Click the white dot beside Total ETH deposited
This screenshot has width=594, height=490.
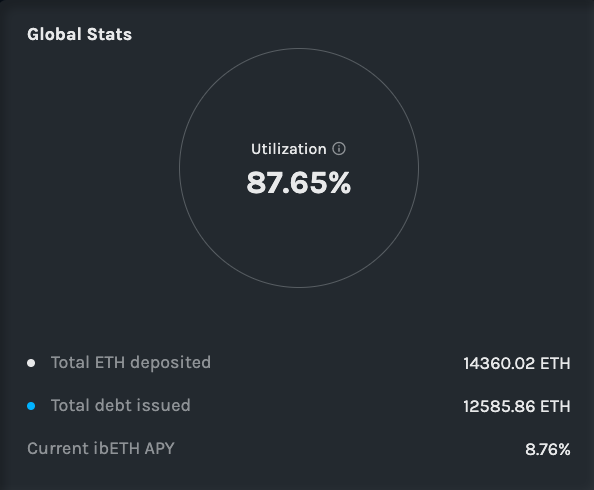click(31, 363)
